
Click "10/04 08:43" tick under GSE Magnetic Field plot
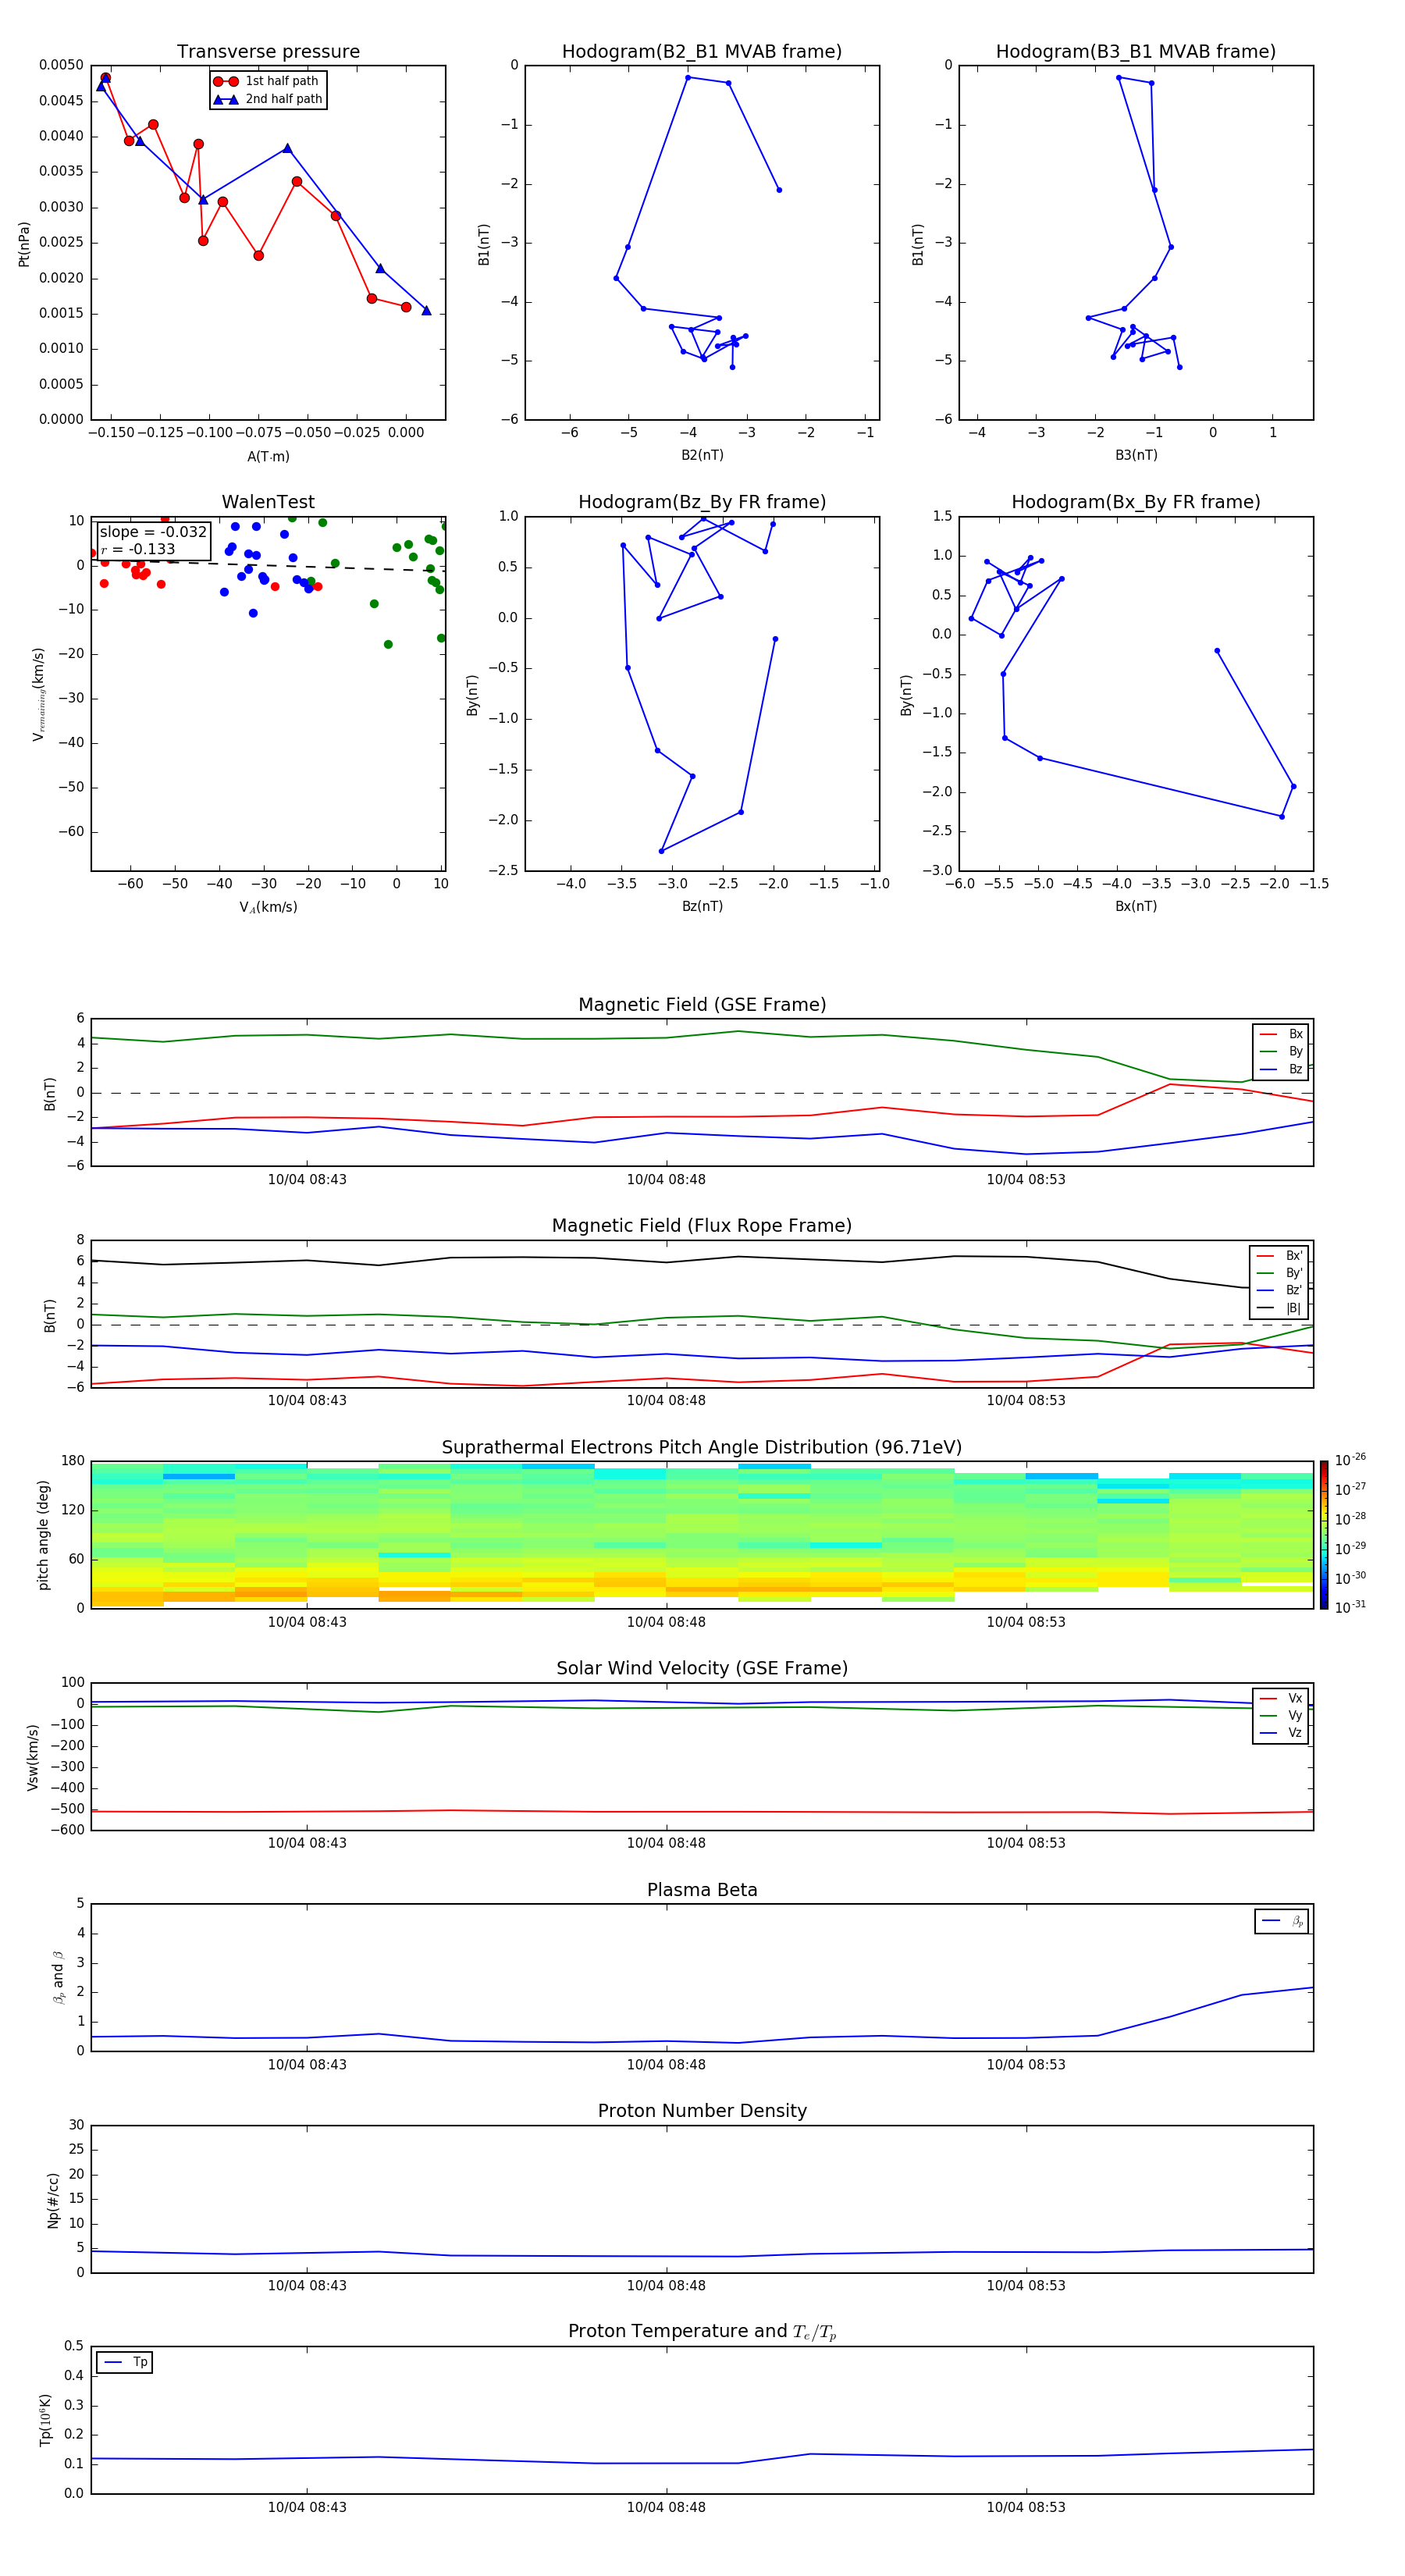[307, 1179]
